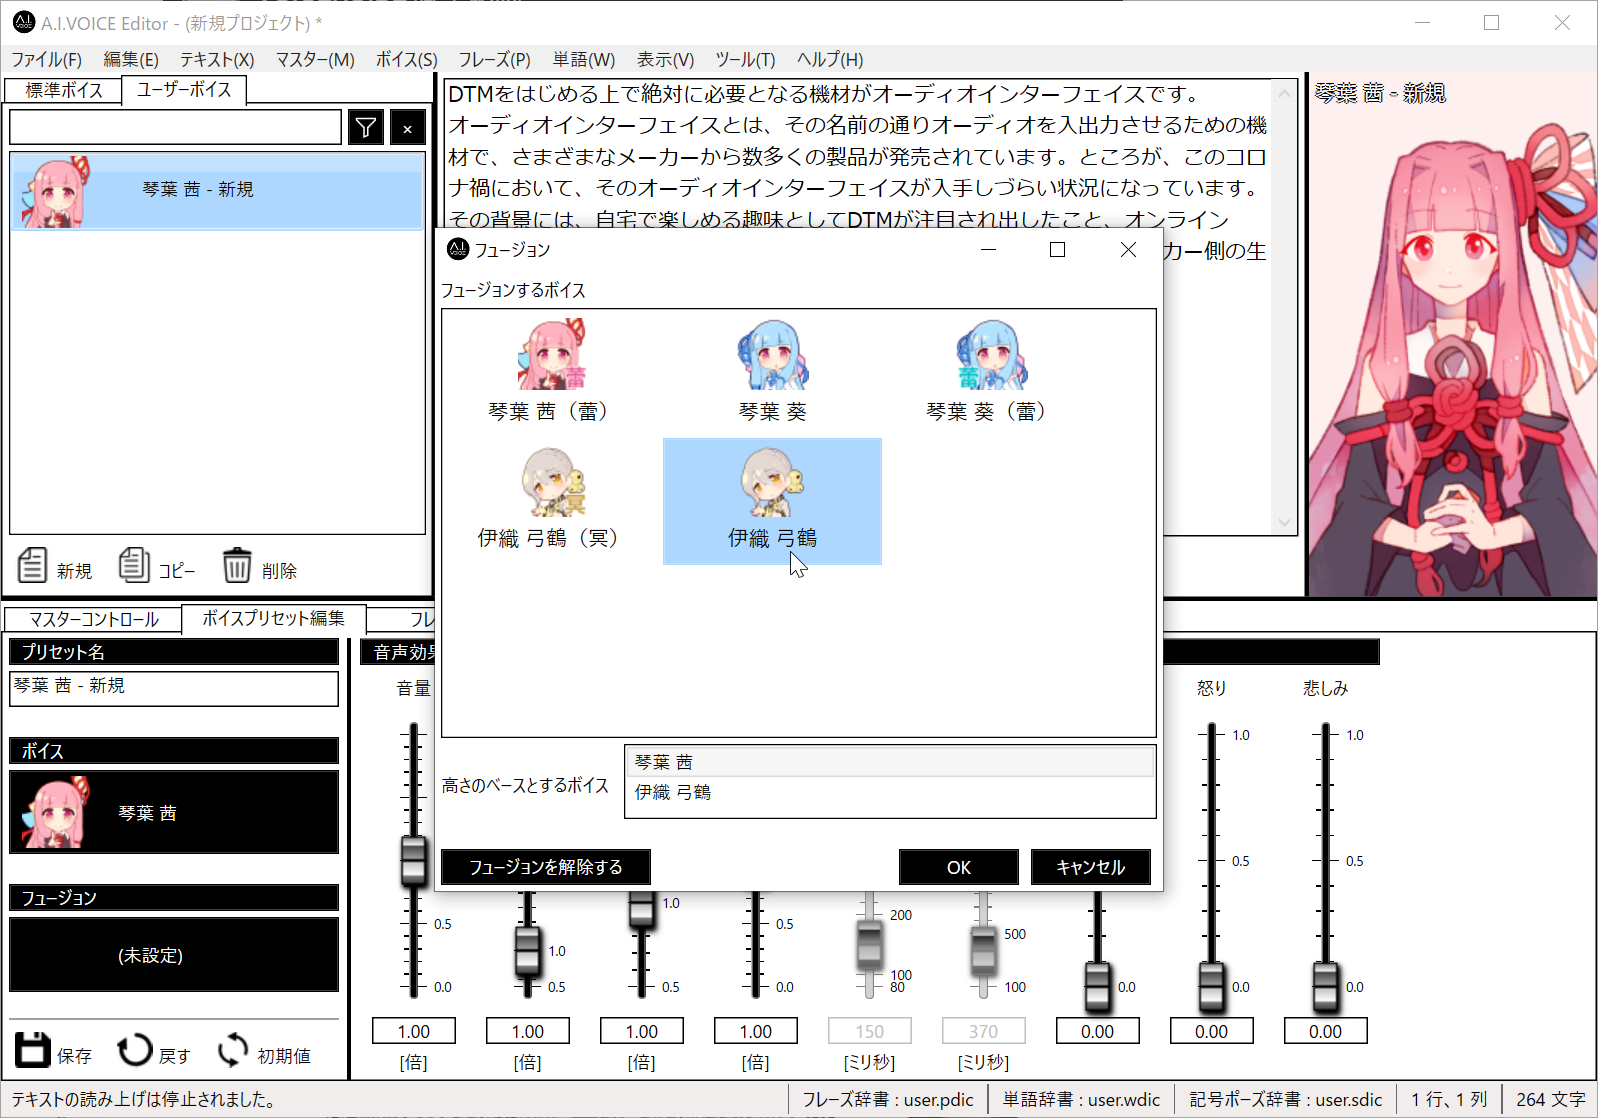Screen dimensions: 1598x1118
Task: Maximize the フュージョン dialog window
Action: (1057, 250)
